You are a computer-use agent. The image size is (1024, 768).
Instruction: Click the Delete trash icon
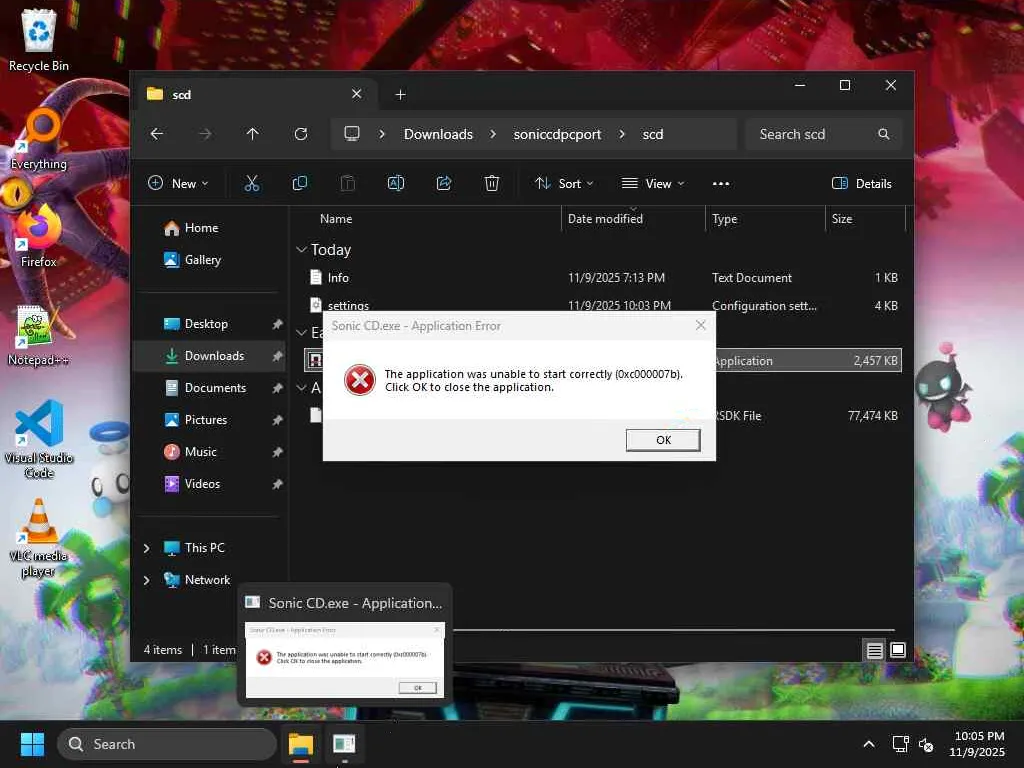click(492, 184)
